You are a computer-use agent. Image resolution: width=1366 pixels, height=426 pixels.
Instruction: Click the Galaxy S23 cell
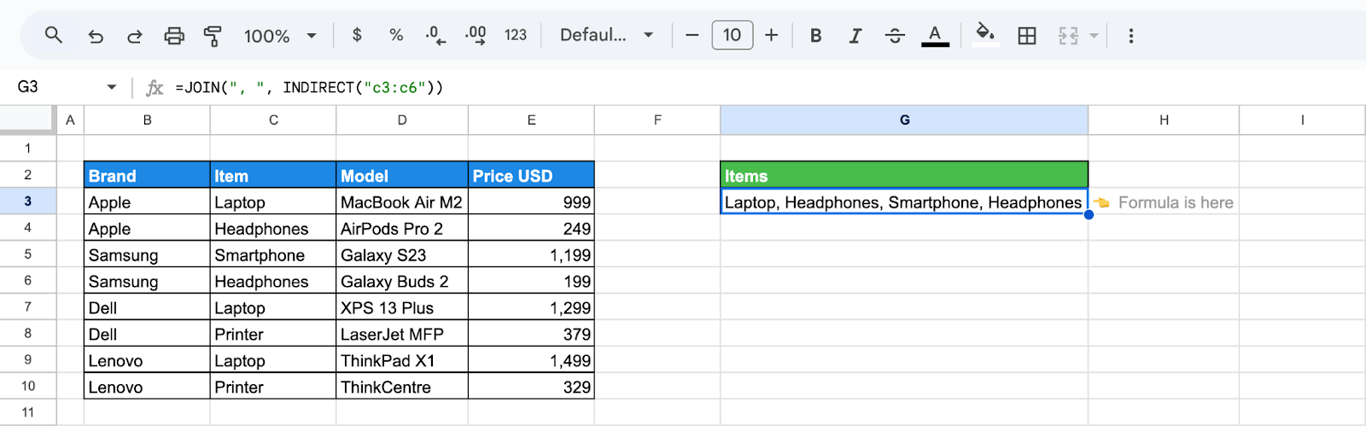[x=402, y=255]
